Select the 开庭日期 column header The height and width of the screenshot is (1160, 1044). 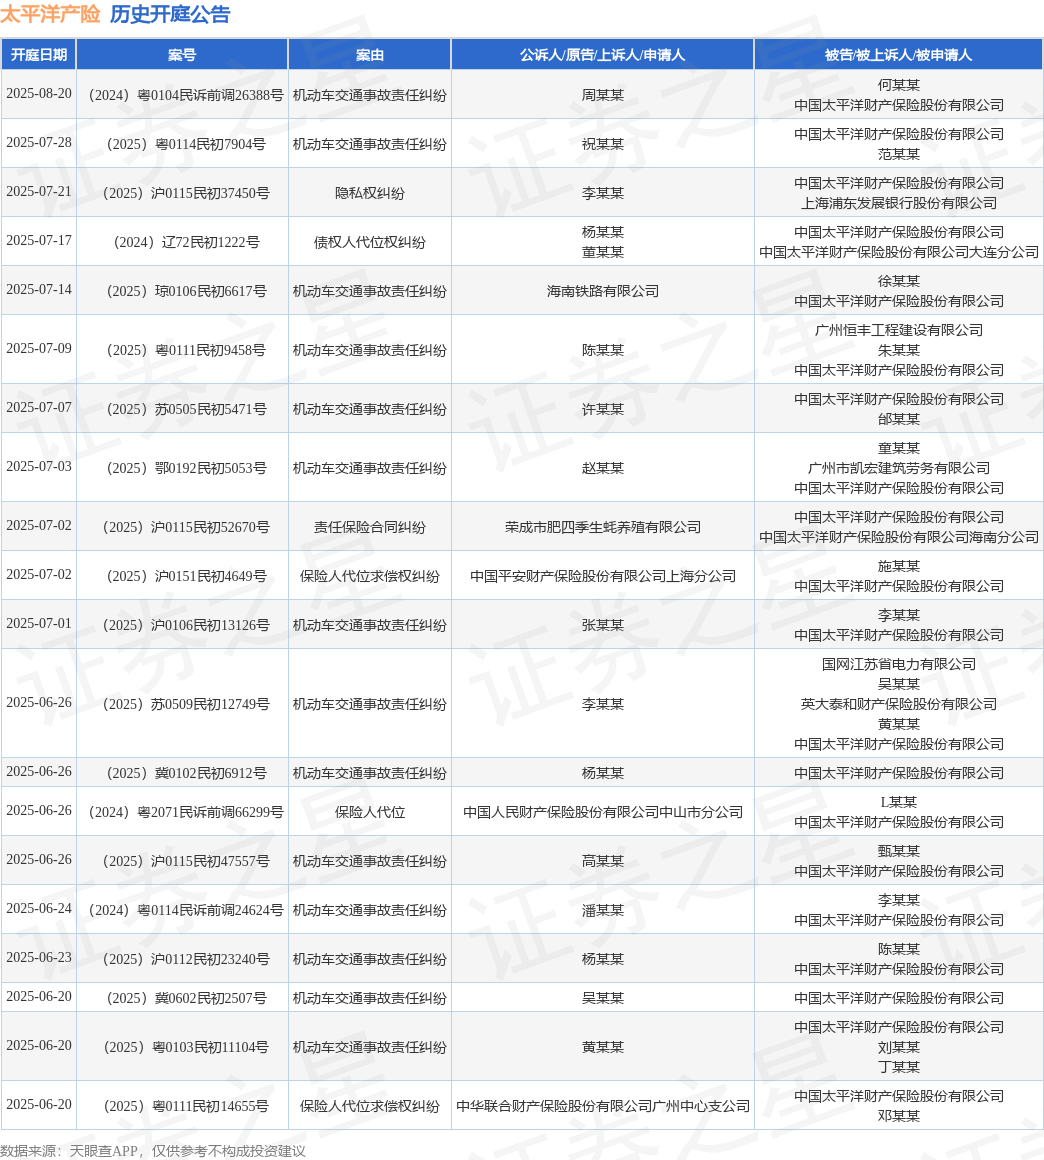[38, 55]
